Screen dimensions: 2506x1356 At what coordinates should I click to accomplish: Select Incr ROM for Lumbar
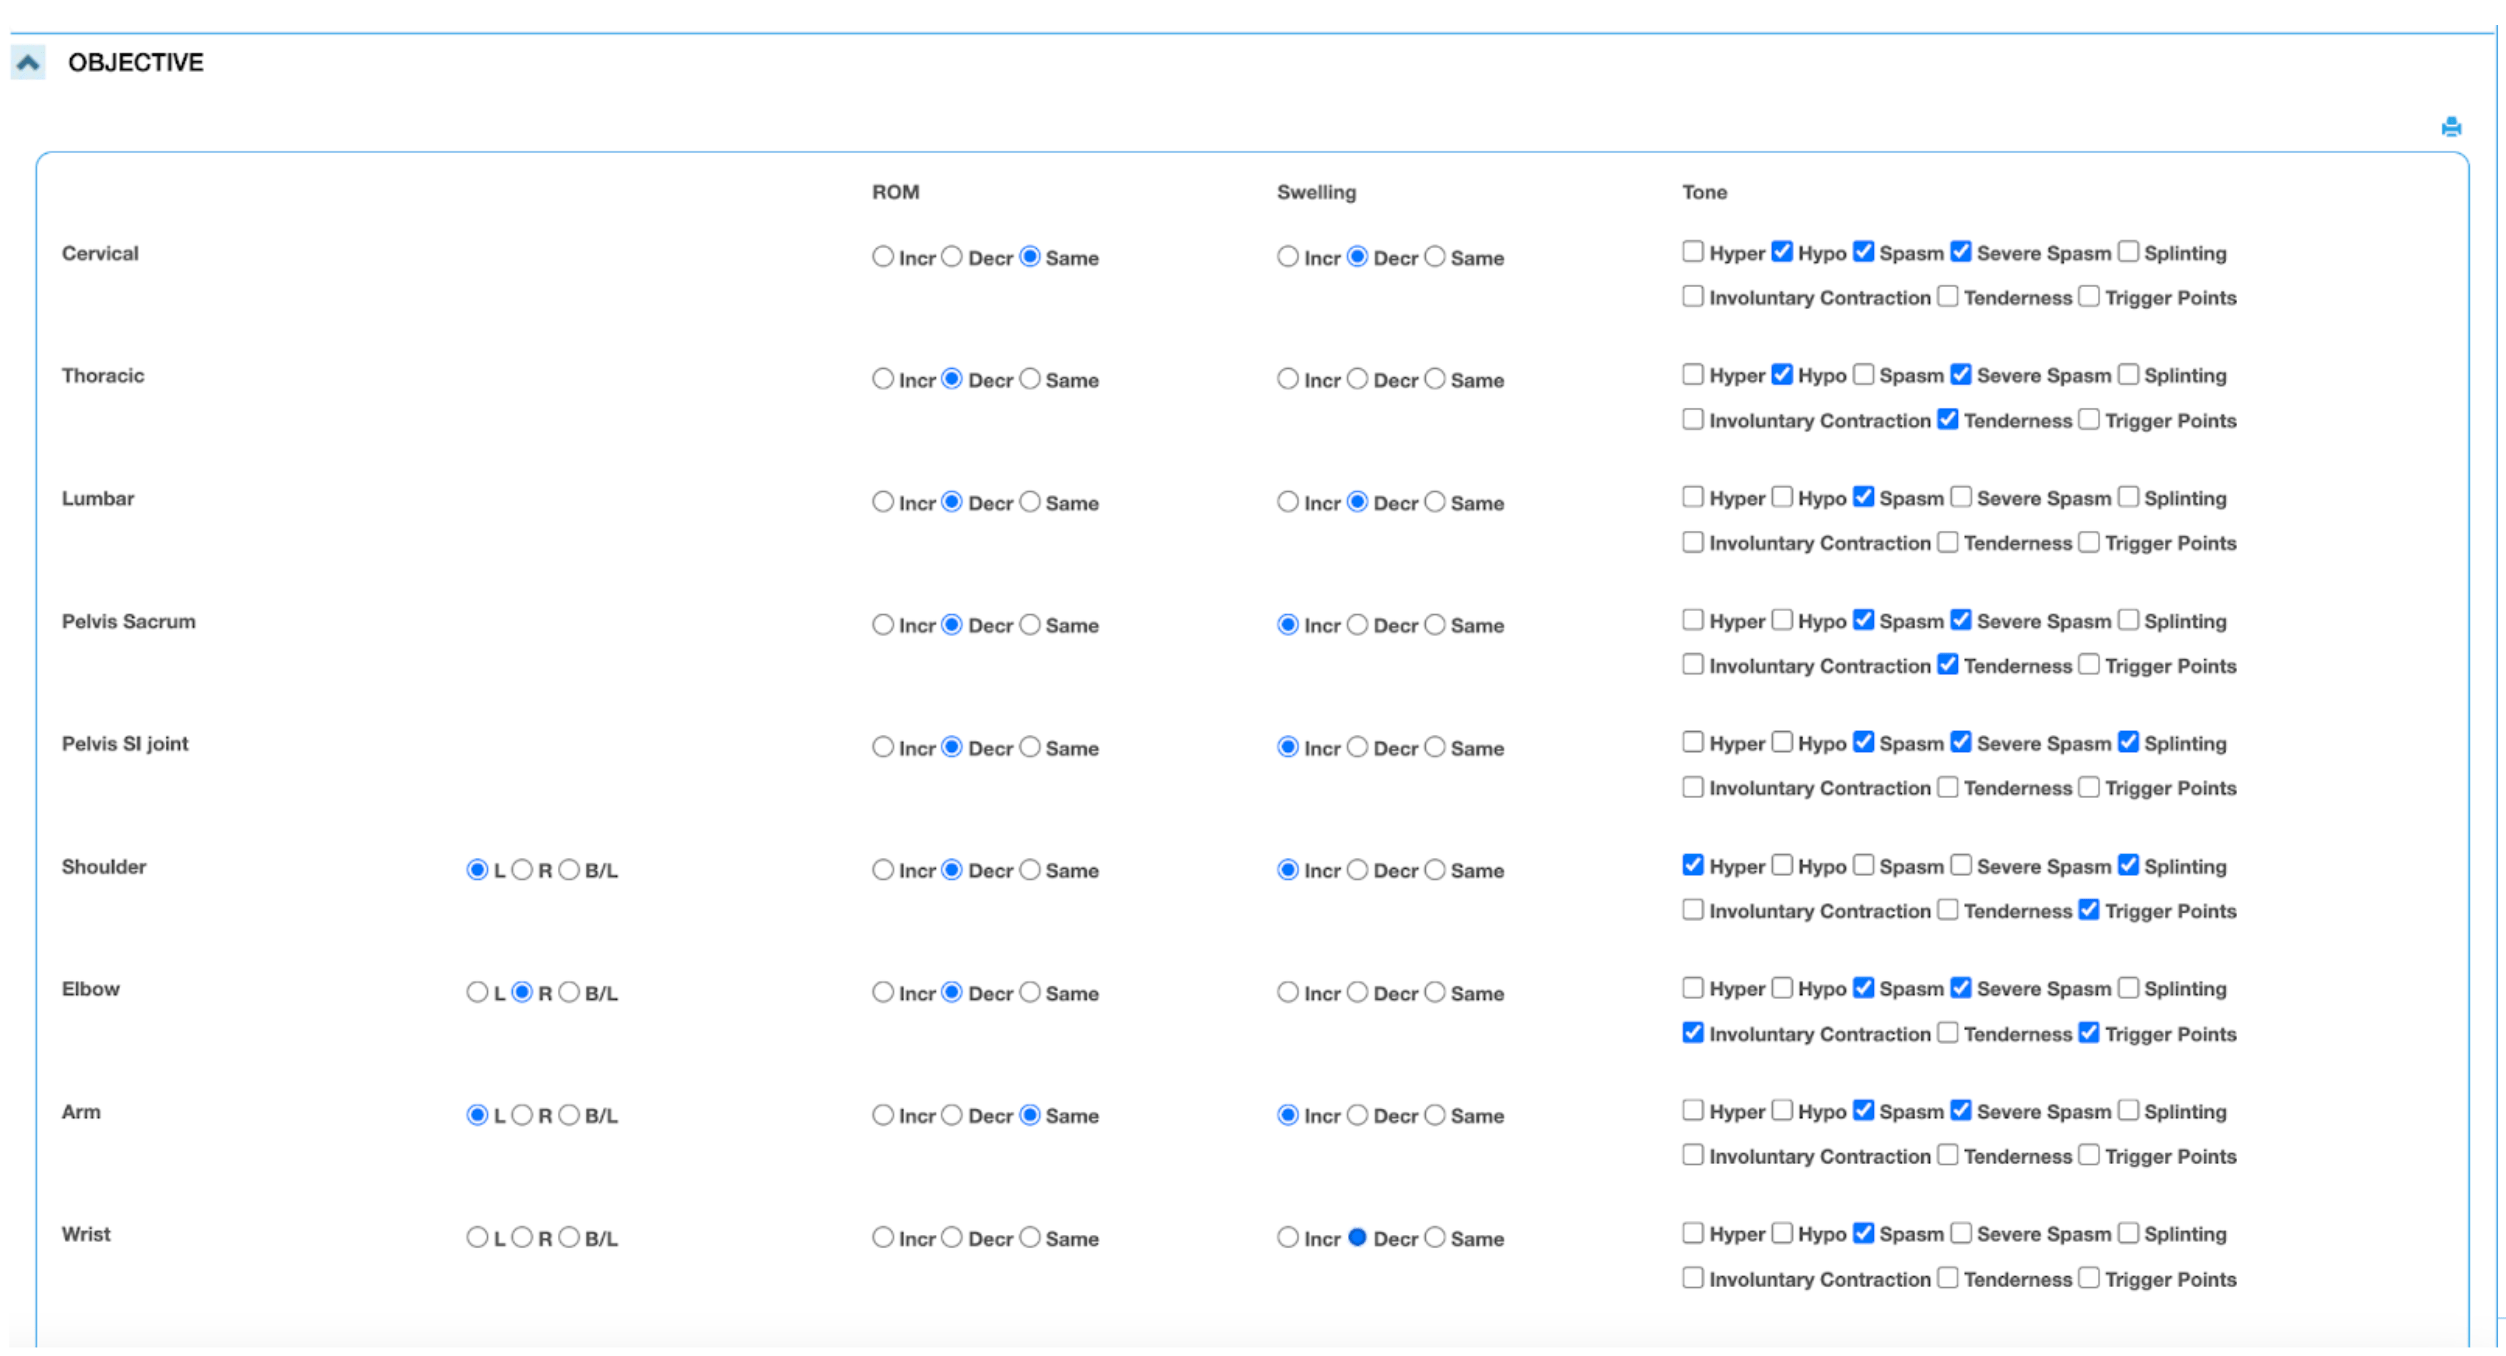[x=882, y=502]
